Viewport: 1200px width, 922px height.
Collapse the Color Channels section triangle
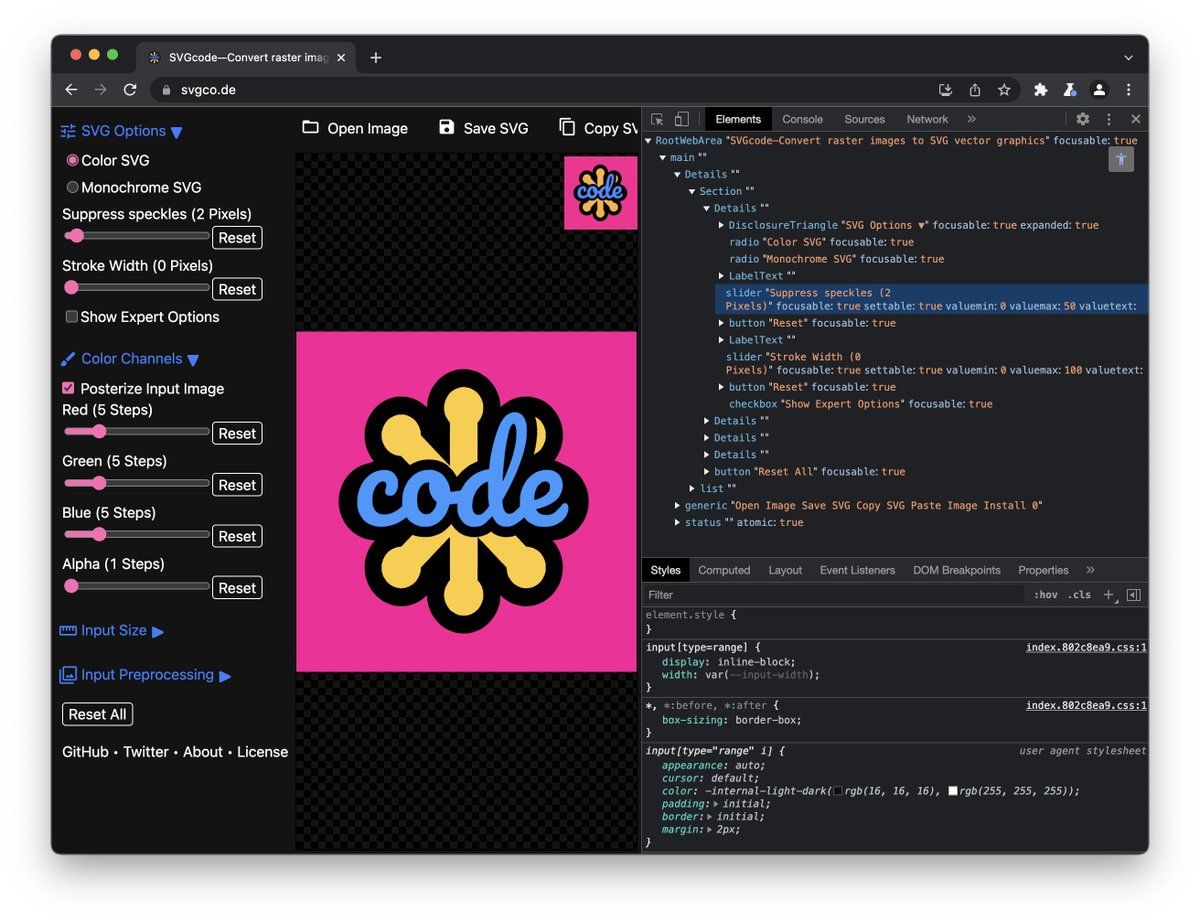click(x=193, y=360)
